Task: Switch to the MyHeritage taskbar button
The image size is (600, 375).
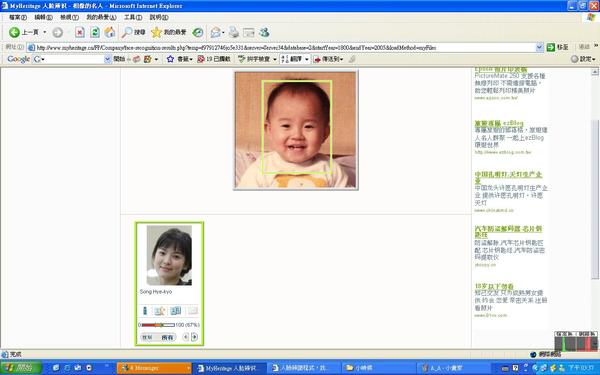Action: (230, 368)
